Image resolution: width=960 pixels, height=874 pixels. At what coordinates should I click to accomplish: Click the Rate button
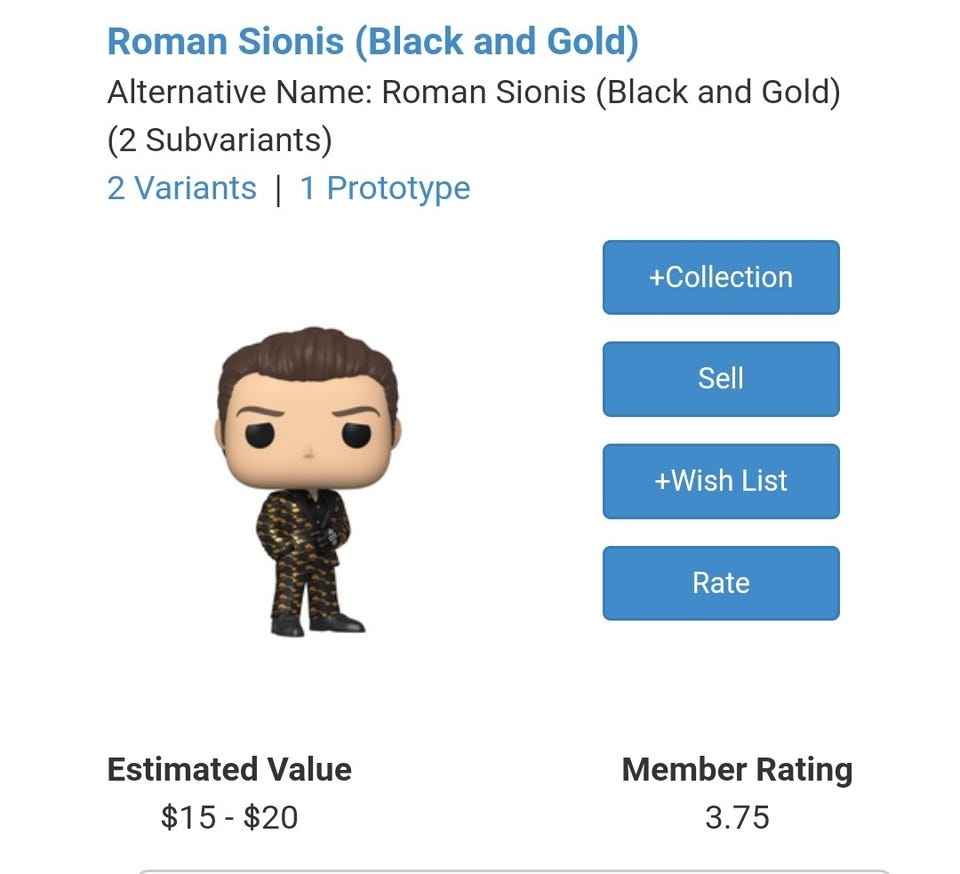[720, 583]
